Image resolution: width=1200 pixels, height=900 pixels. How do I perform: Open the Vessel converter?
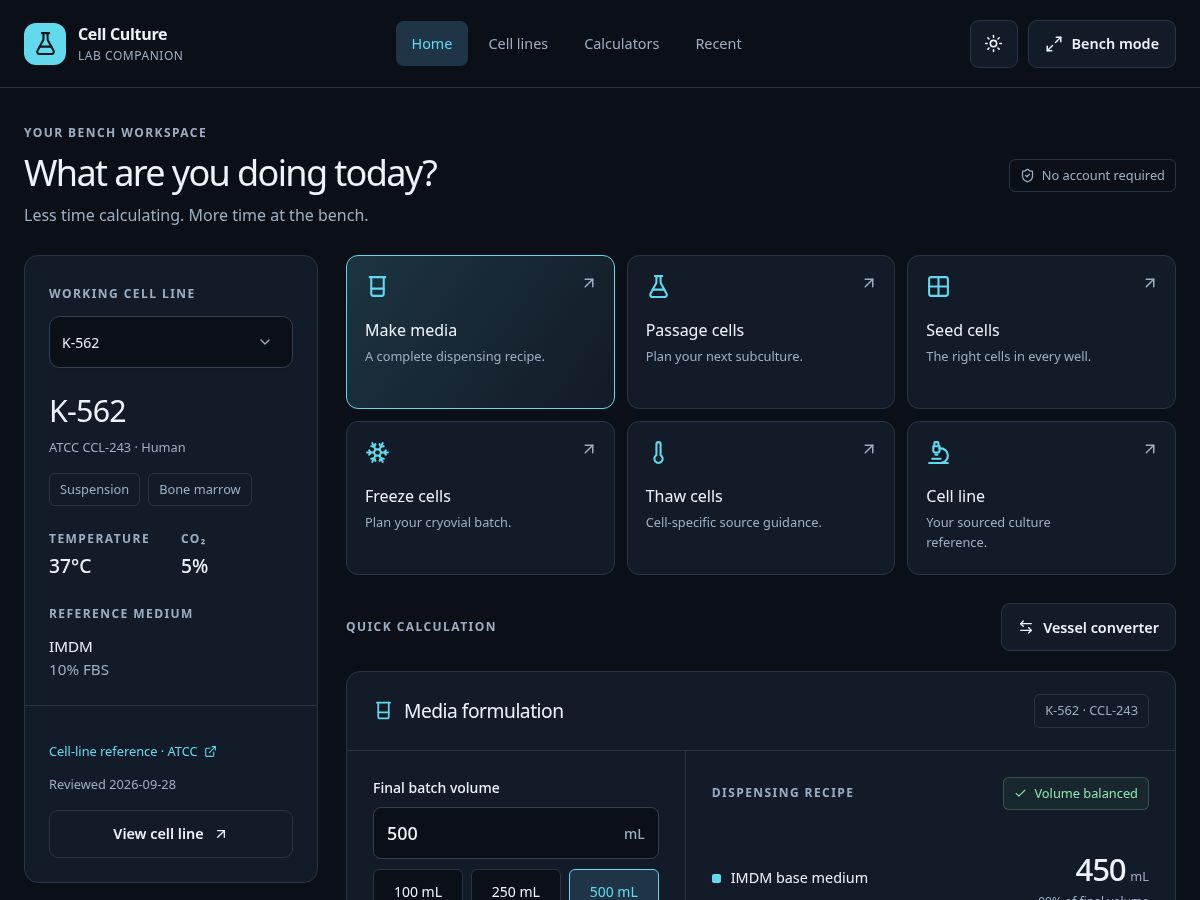click(1088, 627)
